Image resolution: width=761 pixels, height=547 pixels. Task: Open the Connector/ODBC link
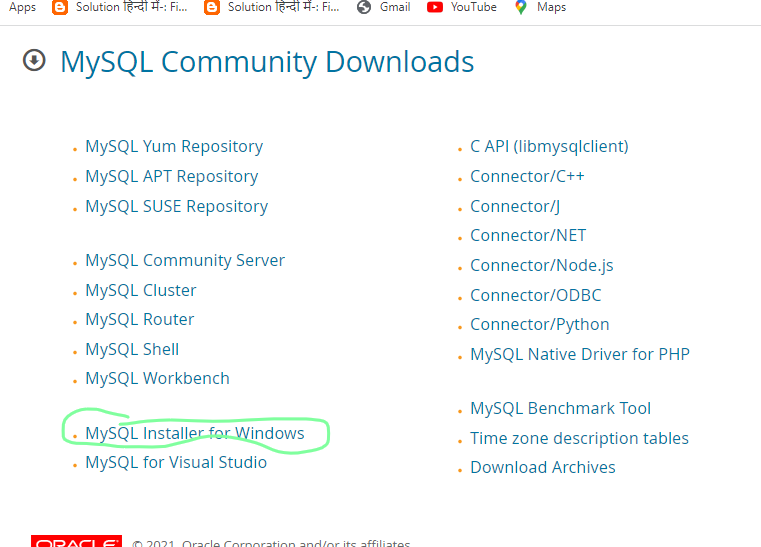click(x=536, y=295)
